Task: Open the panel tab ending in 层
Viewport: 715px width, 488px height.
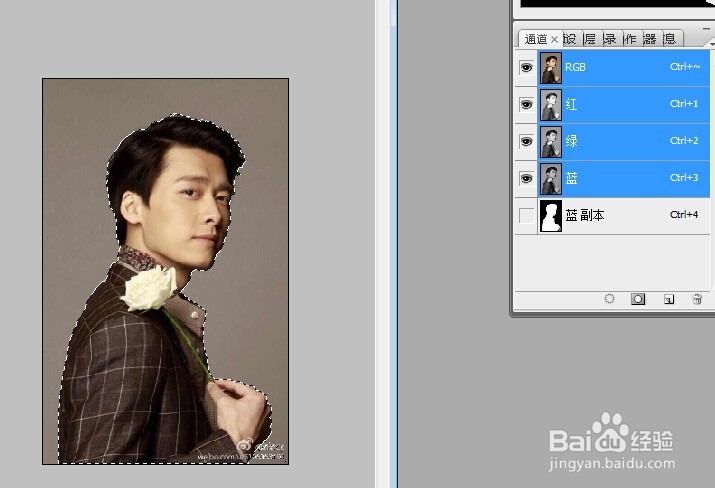Action: point(591,39)
